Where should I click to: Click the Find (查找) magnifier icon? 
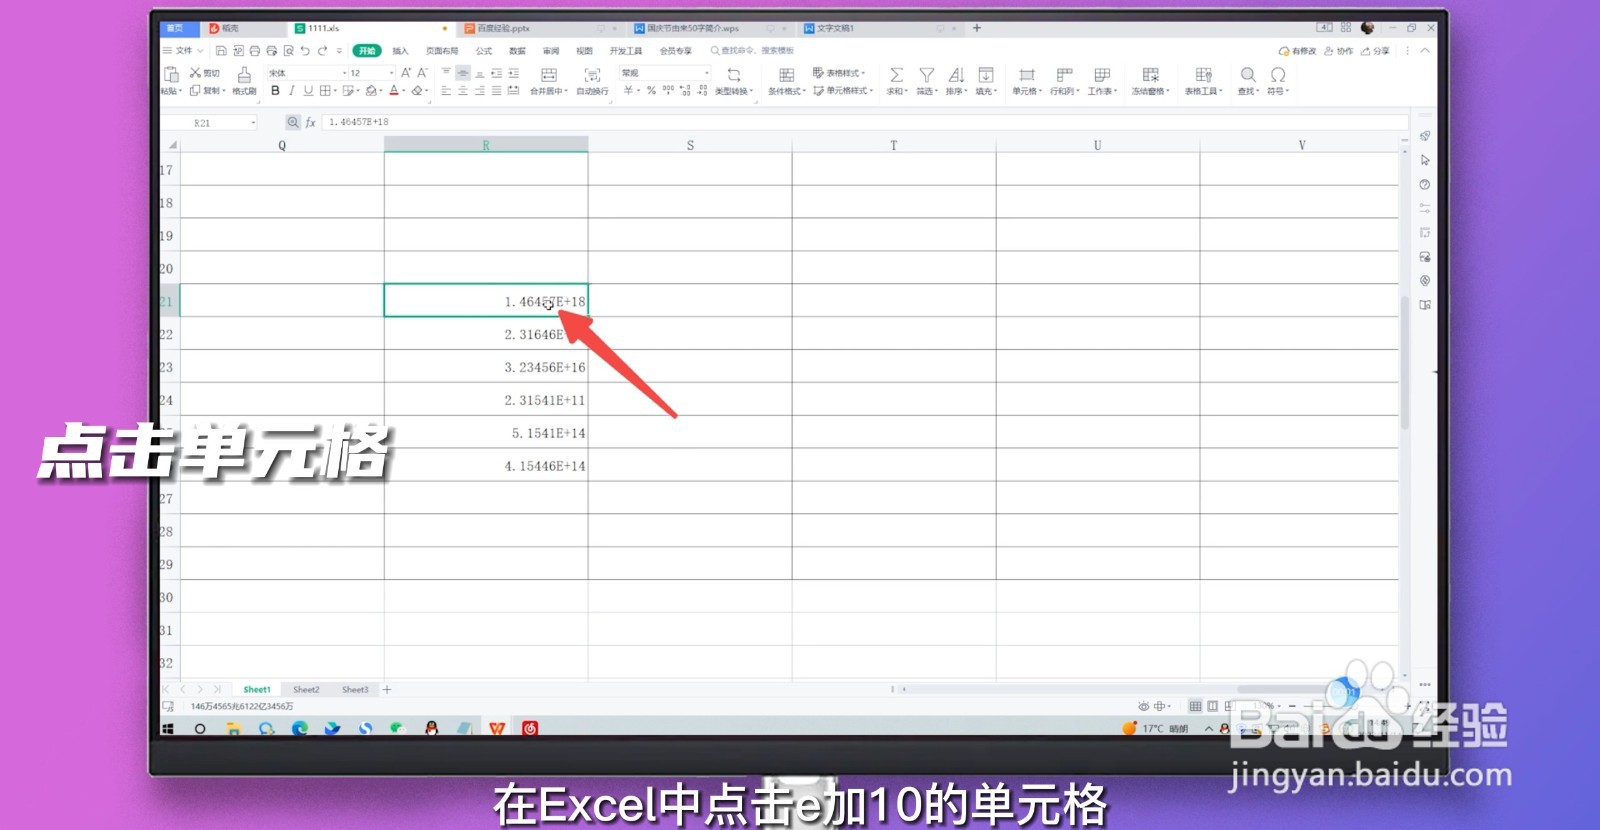pos(1248,75)
